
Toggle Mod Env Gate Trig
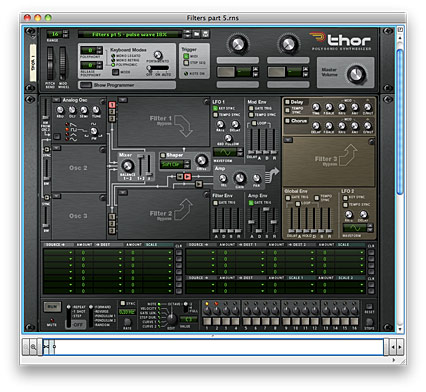point(251,108)
